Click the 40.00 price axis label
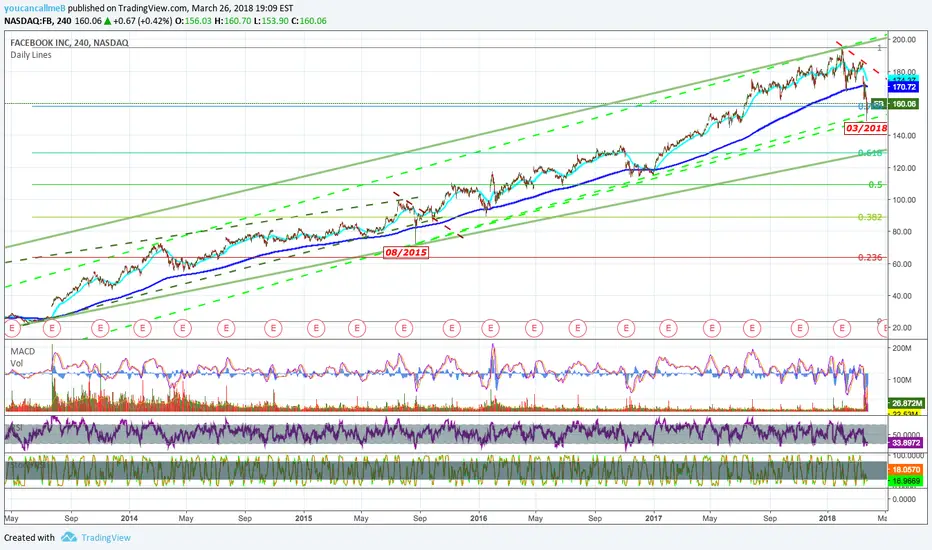Screen dimensions: 932x550 pos(903,296)
